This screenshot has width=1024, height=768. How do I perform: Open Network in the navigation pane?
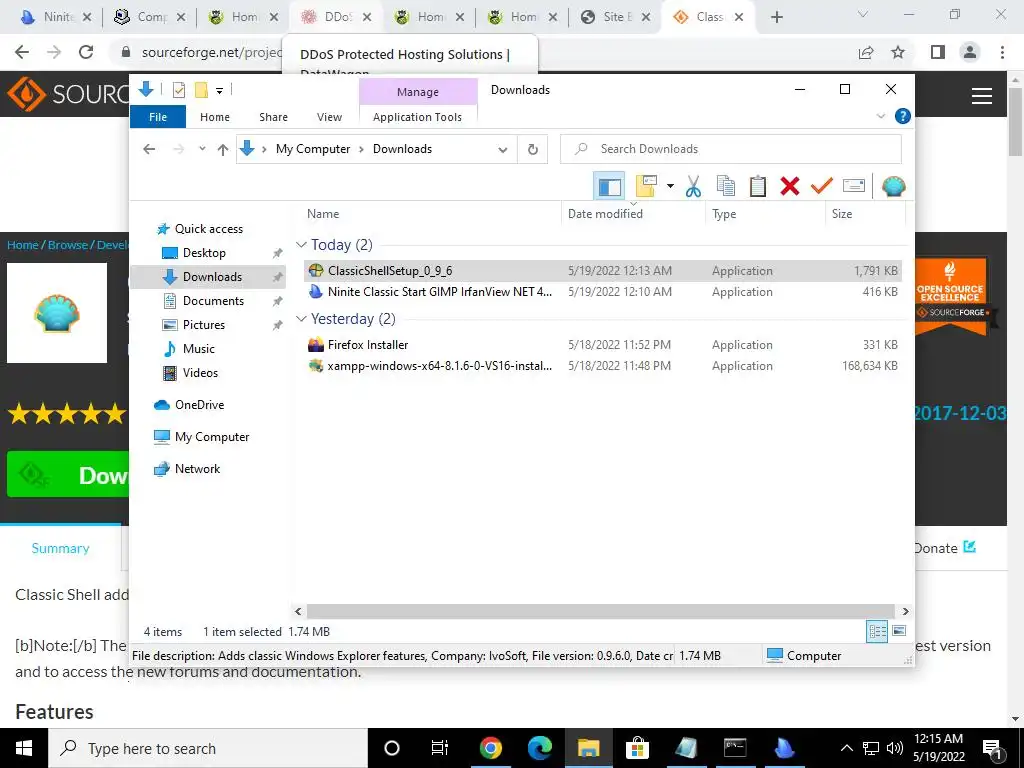(x=197, y=469)
